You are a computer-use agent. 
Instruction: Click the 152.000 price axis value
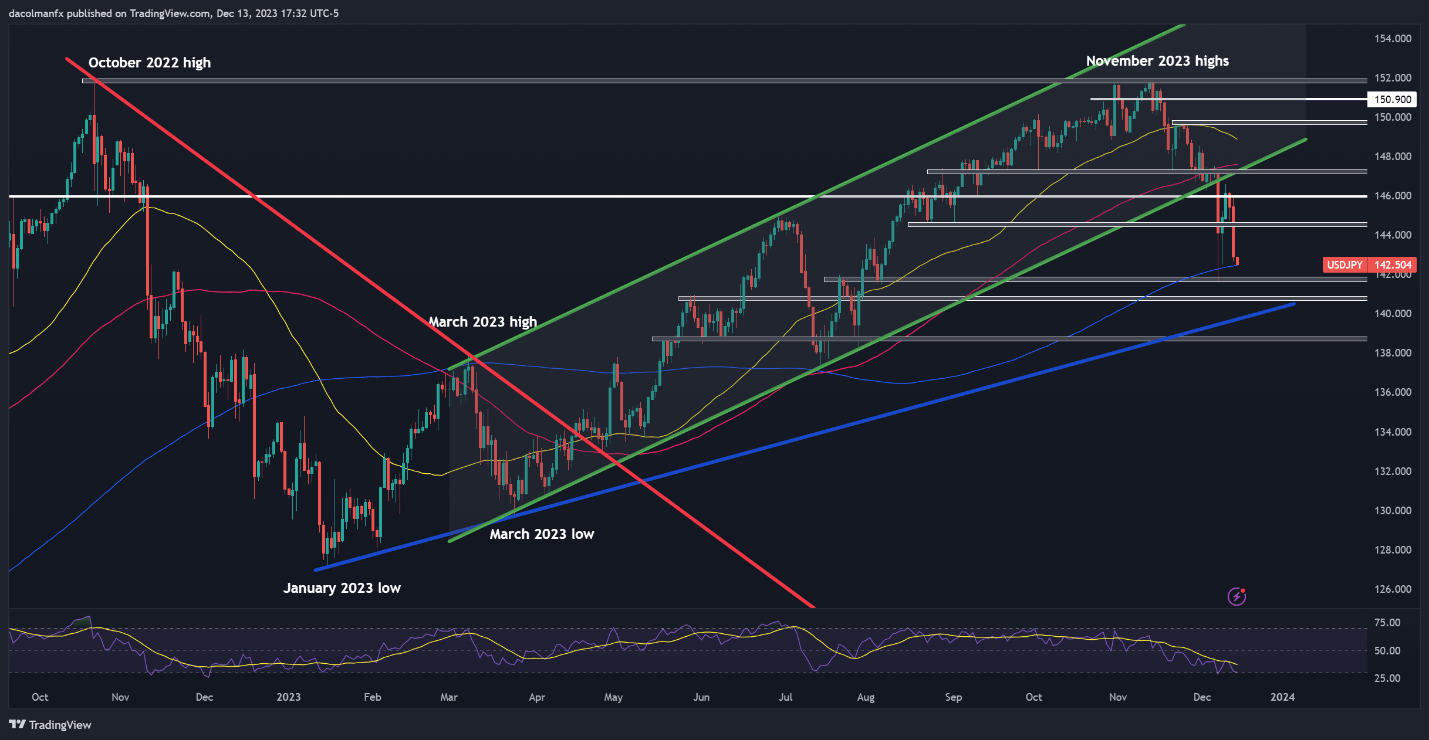[1392, 78]
